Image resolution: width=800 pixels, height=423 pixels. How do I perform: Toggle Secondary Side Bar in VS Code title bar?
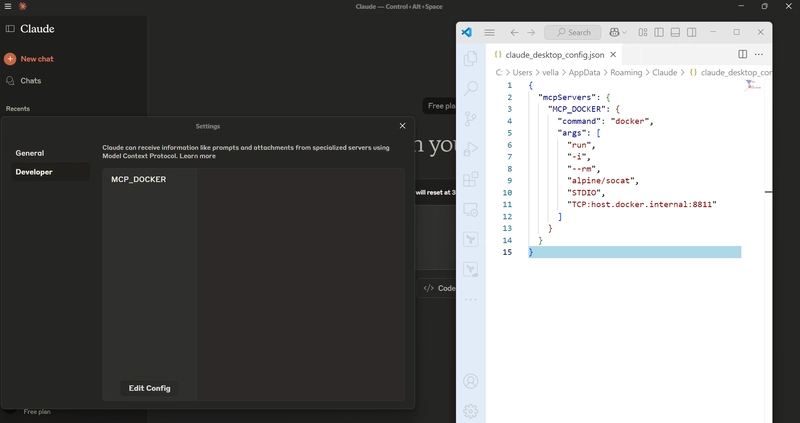pos(691,32)
